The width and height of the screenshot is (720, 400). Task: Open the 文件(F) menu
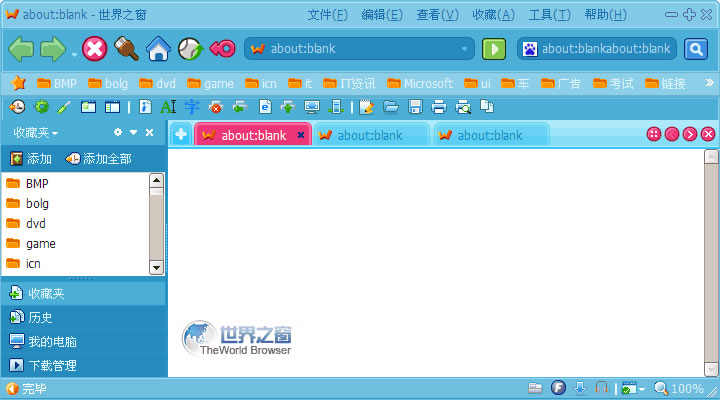coord(328,15)
